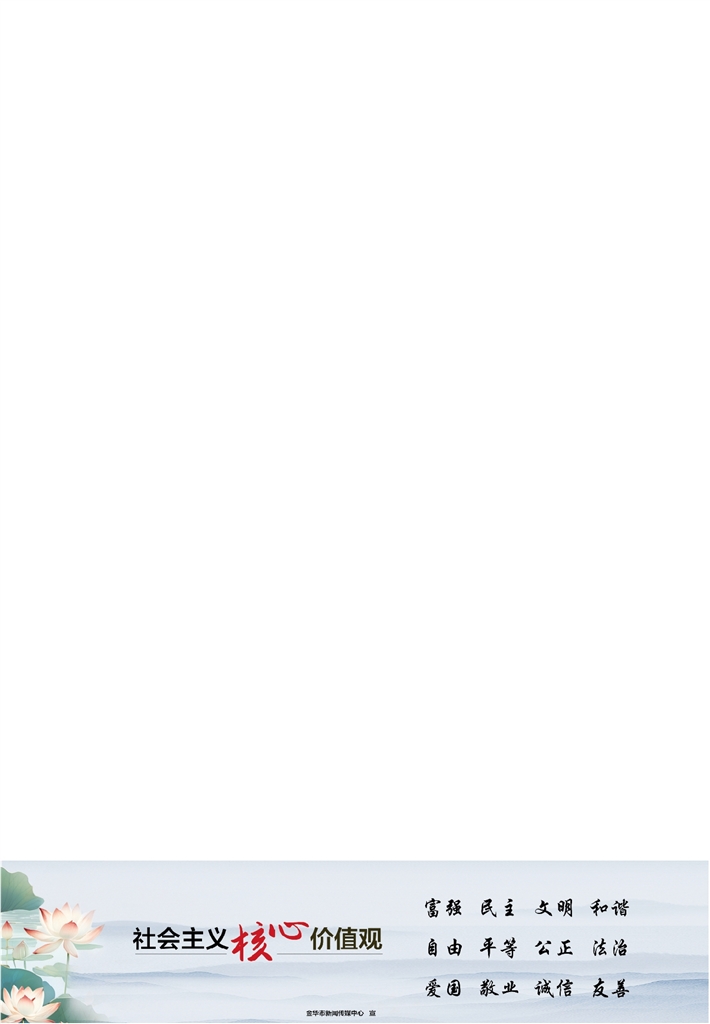Click the word 民主
This screenshot has height=1024, width=710.
click(x=498, y=908)
